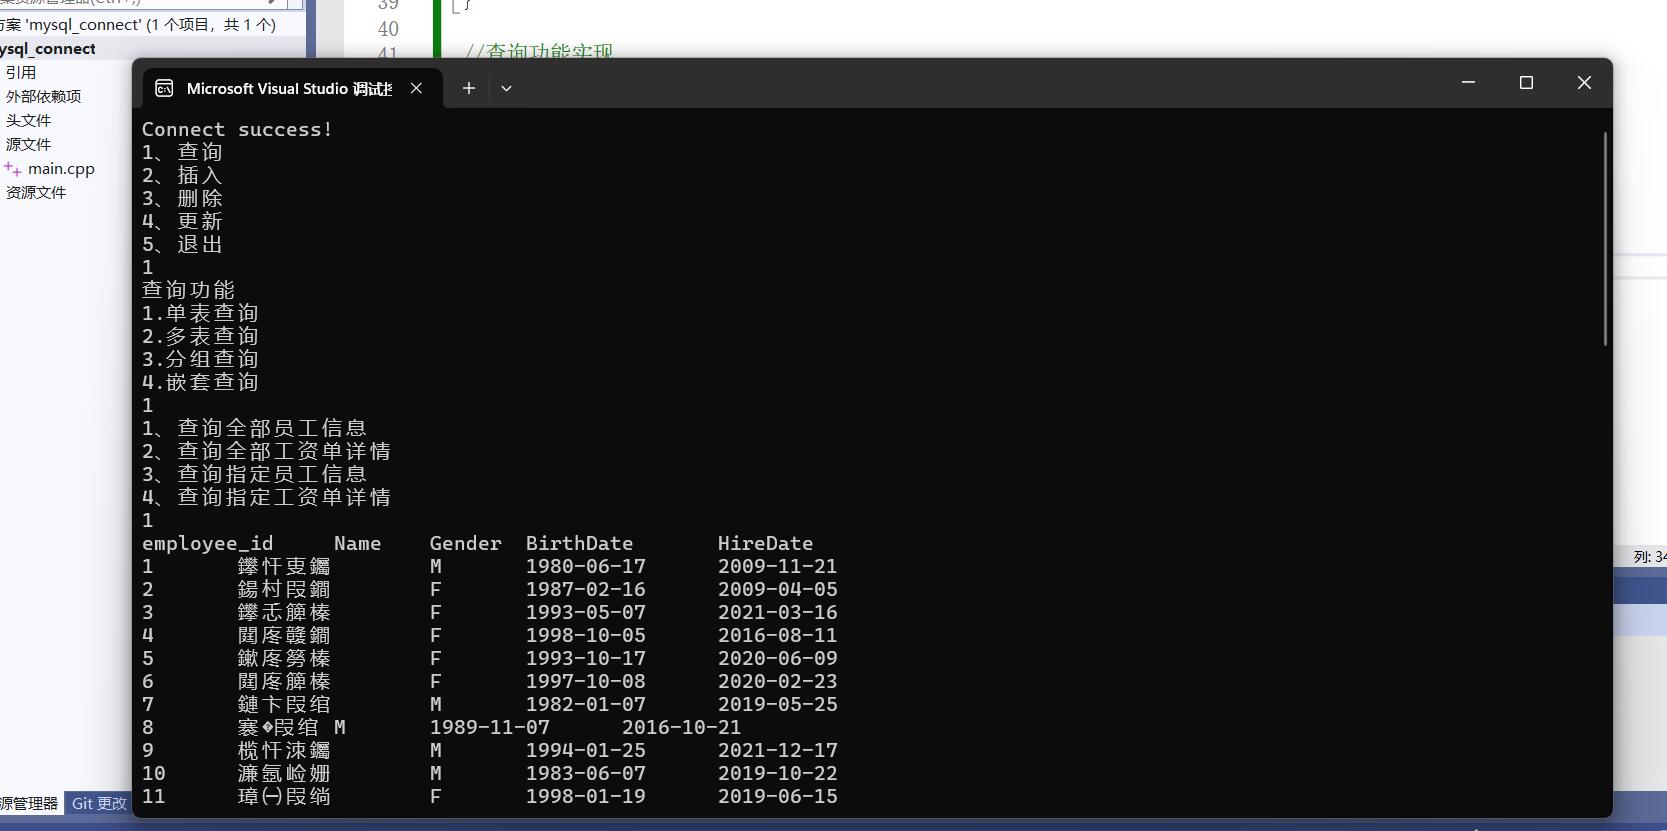
Task: Click the '4.嵌套查询' line in console
Action: coord(200,382)
